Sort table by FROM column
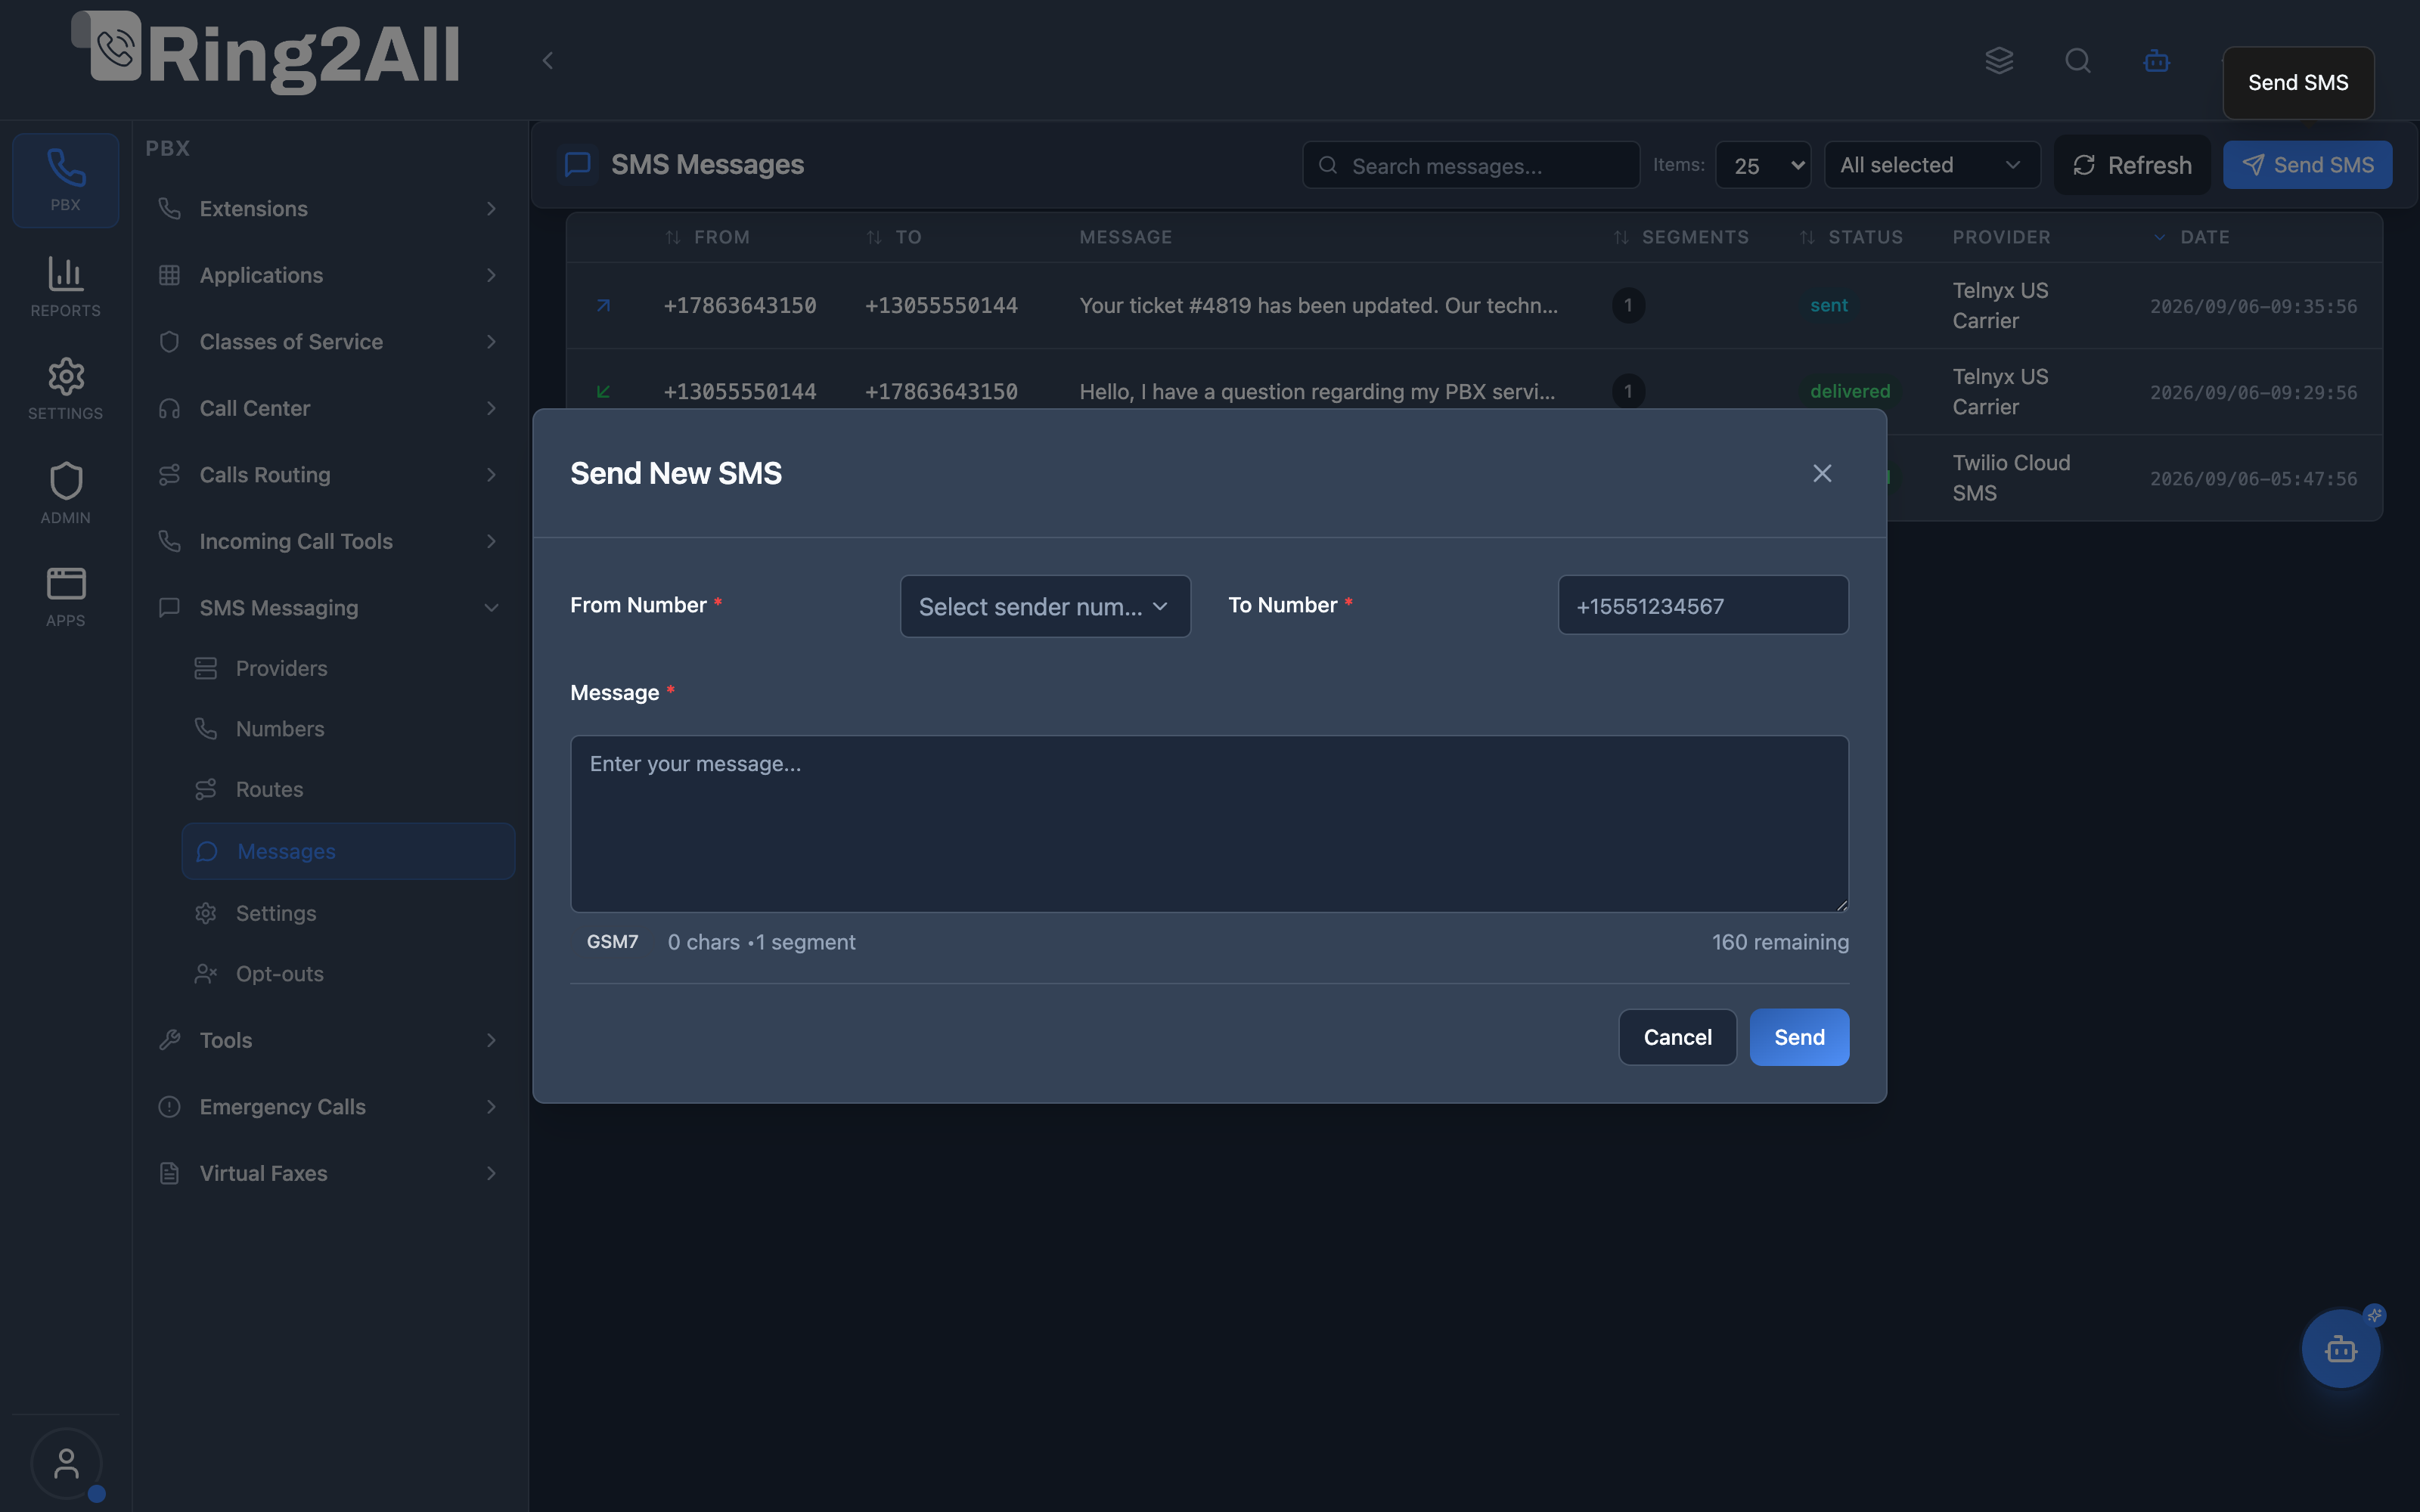 707,237
